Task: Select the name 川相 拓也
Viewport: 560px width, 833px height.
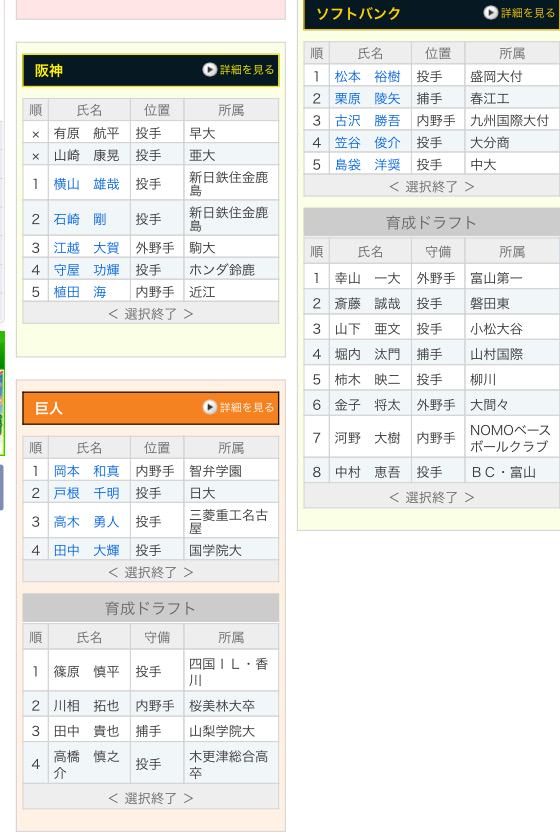Action: click(87, 706)
